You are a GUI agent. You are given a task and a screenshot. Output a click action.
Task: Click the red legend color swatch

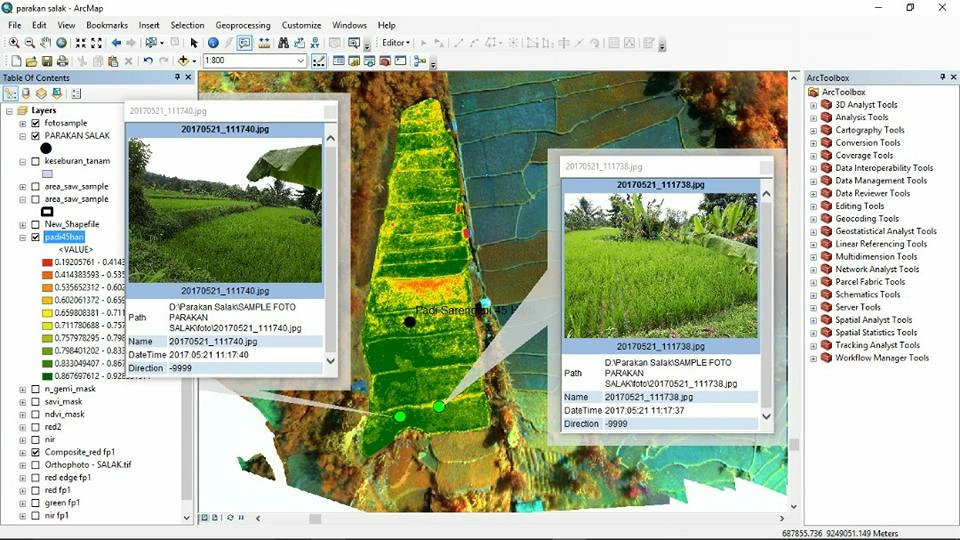pyautogui.click(x=47, y=262)
